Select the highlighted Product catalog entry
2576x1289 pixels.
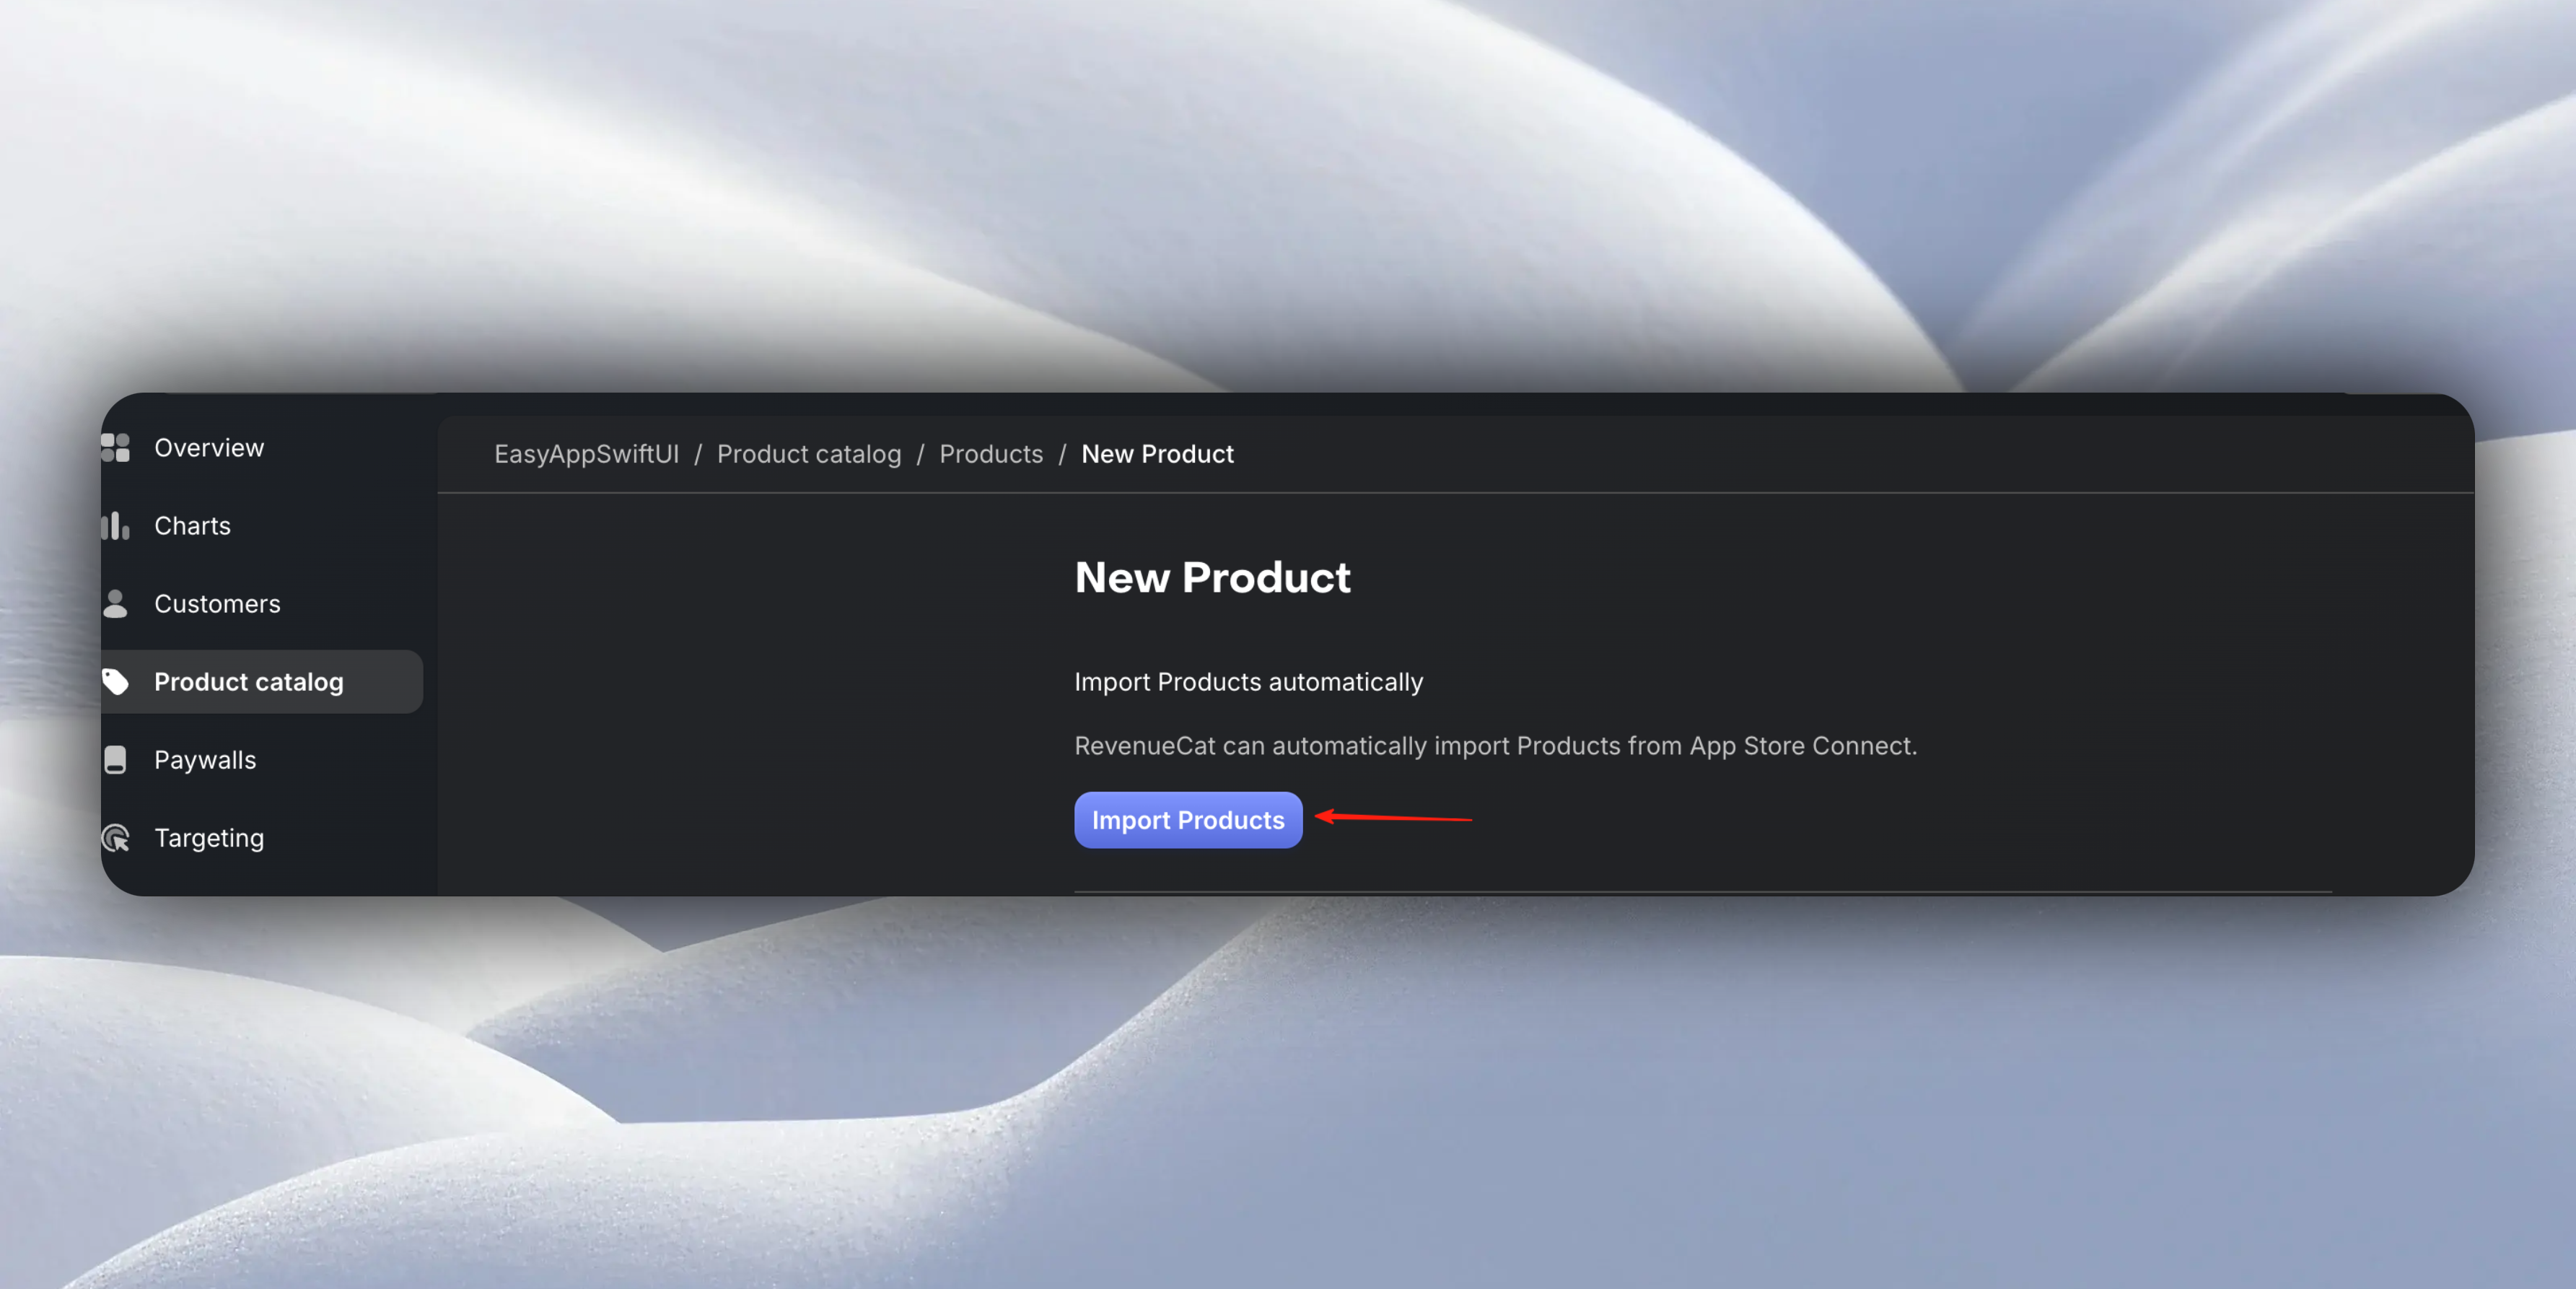pos(248,681)
